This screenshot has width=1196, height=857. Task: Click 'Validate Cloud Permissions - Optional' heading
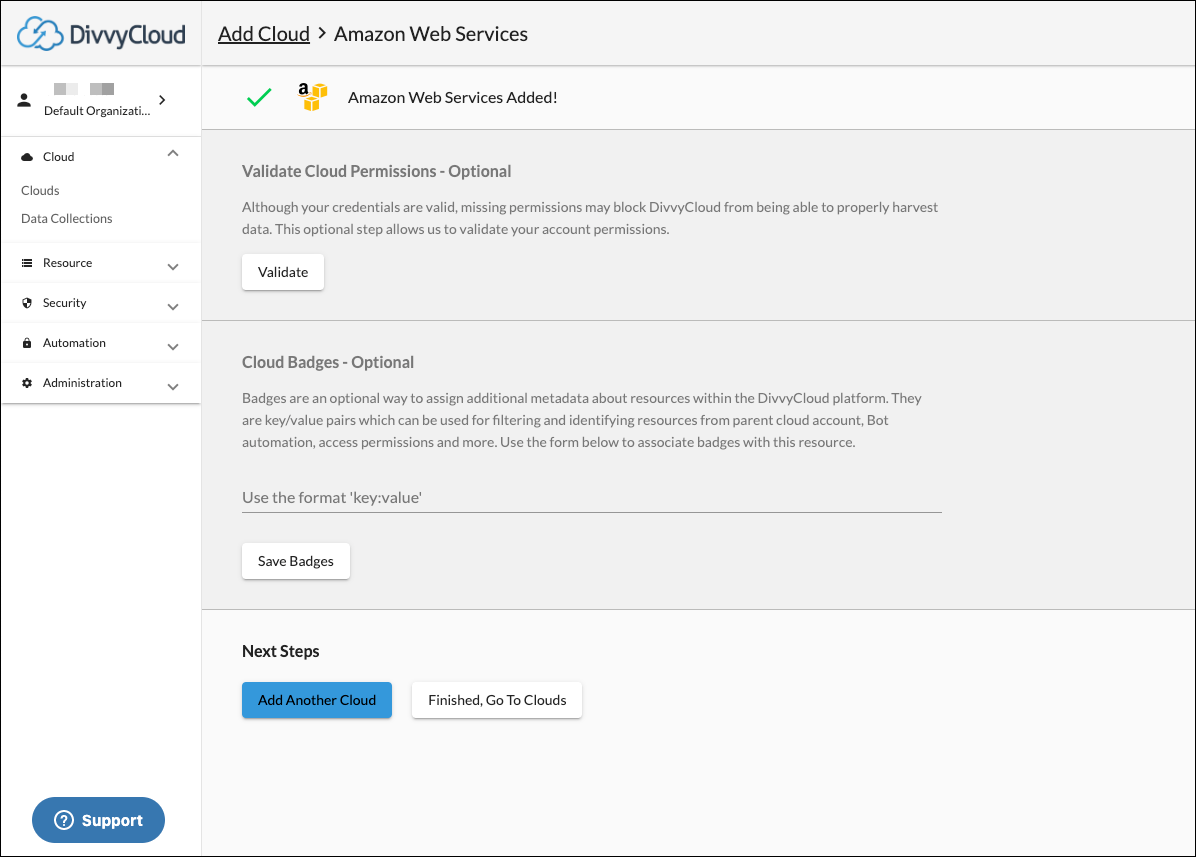pyautogui.click(x=377, y=172)
